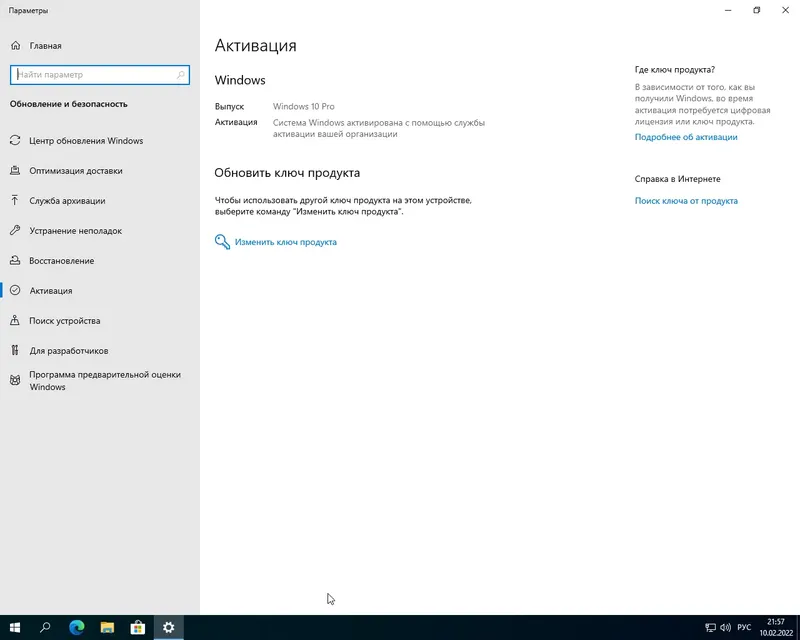Click the Home icon beside Главная

click(x=16, y=45)
